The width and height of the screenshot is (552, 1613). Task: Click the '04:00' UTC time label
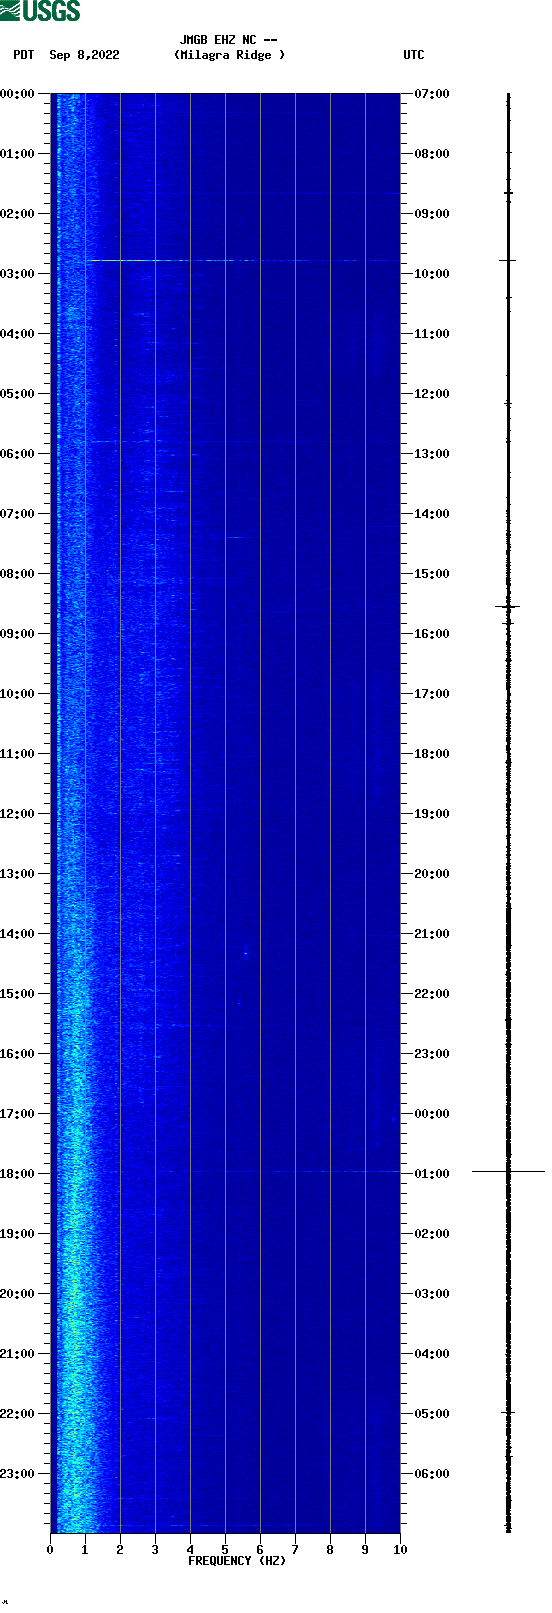pyautogui.click(x=432, y=1354)
